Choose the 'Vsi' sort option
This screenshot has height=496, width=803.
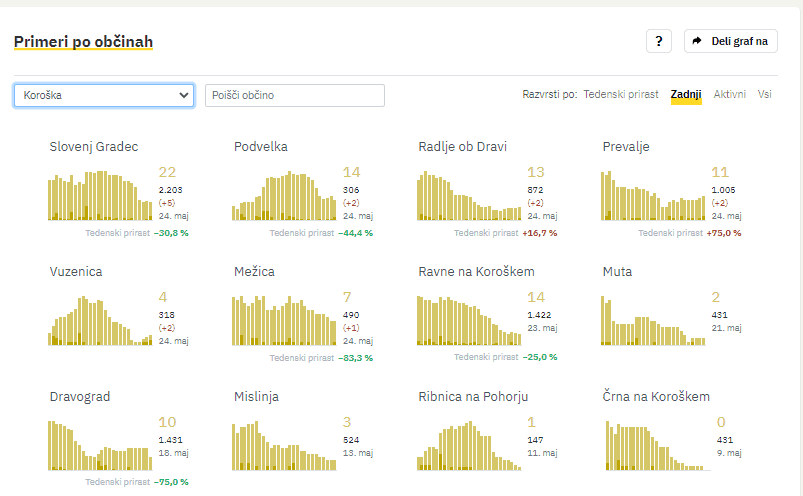(x=765, y=95)
